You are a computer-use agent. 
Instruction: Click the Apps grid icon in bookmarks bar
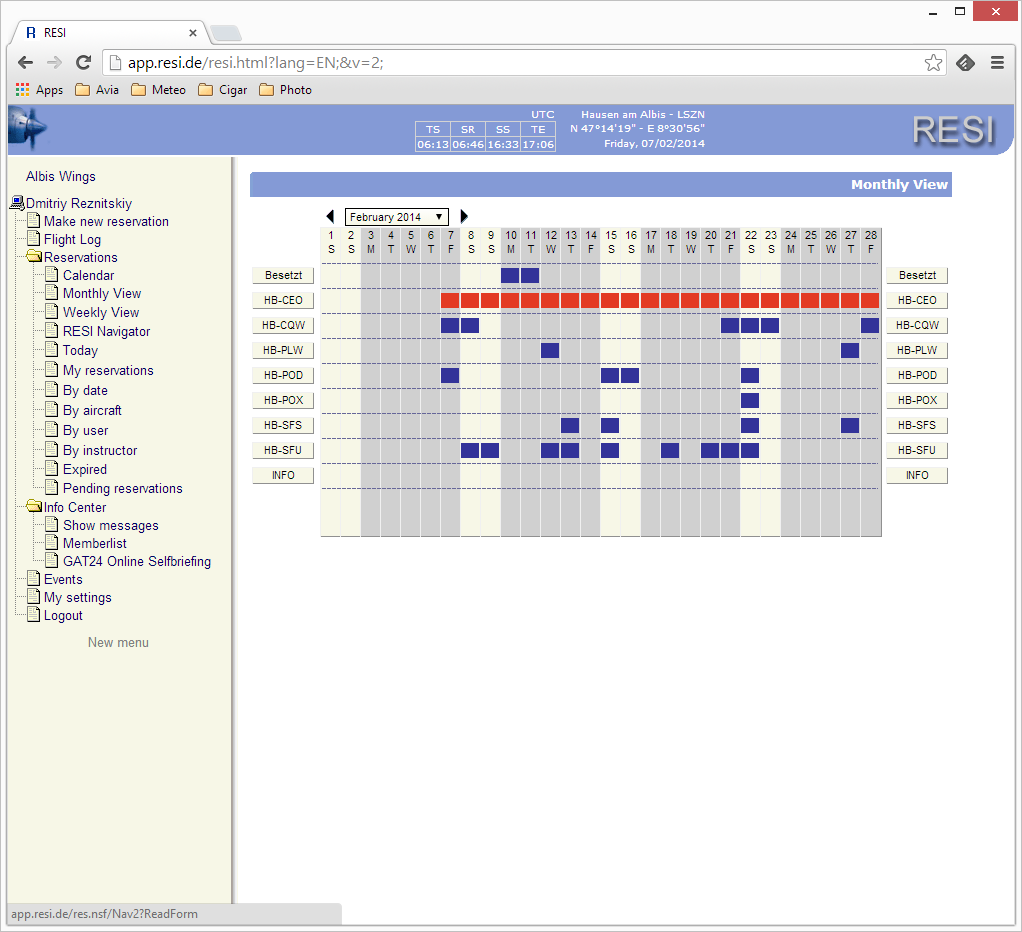[22, 90]
